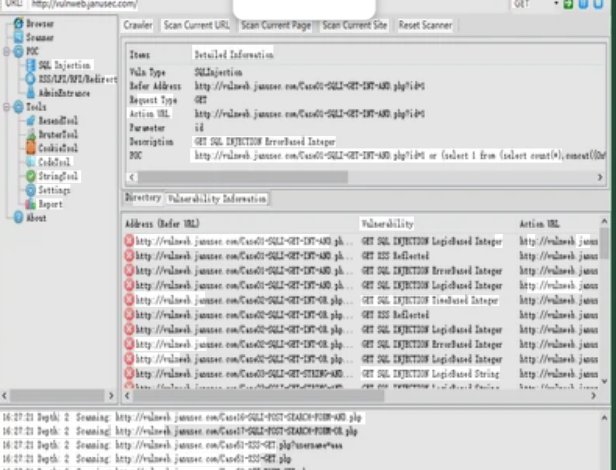The height and width of the screenshot is (470, 616).
Task: Select the StringTool tree label
Action: pos(58,176)
